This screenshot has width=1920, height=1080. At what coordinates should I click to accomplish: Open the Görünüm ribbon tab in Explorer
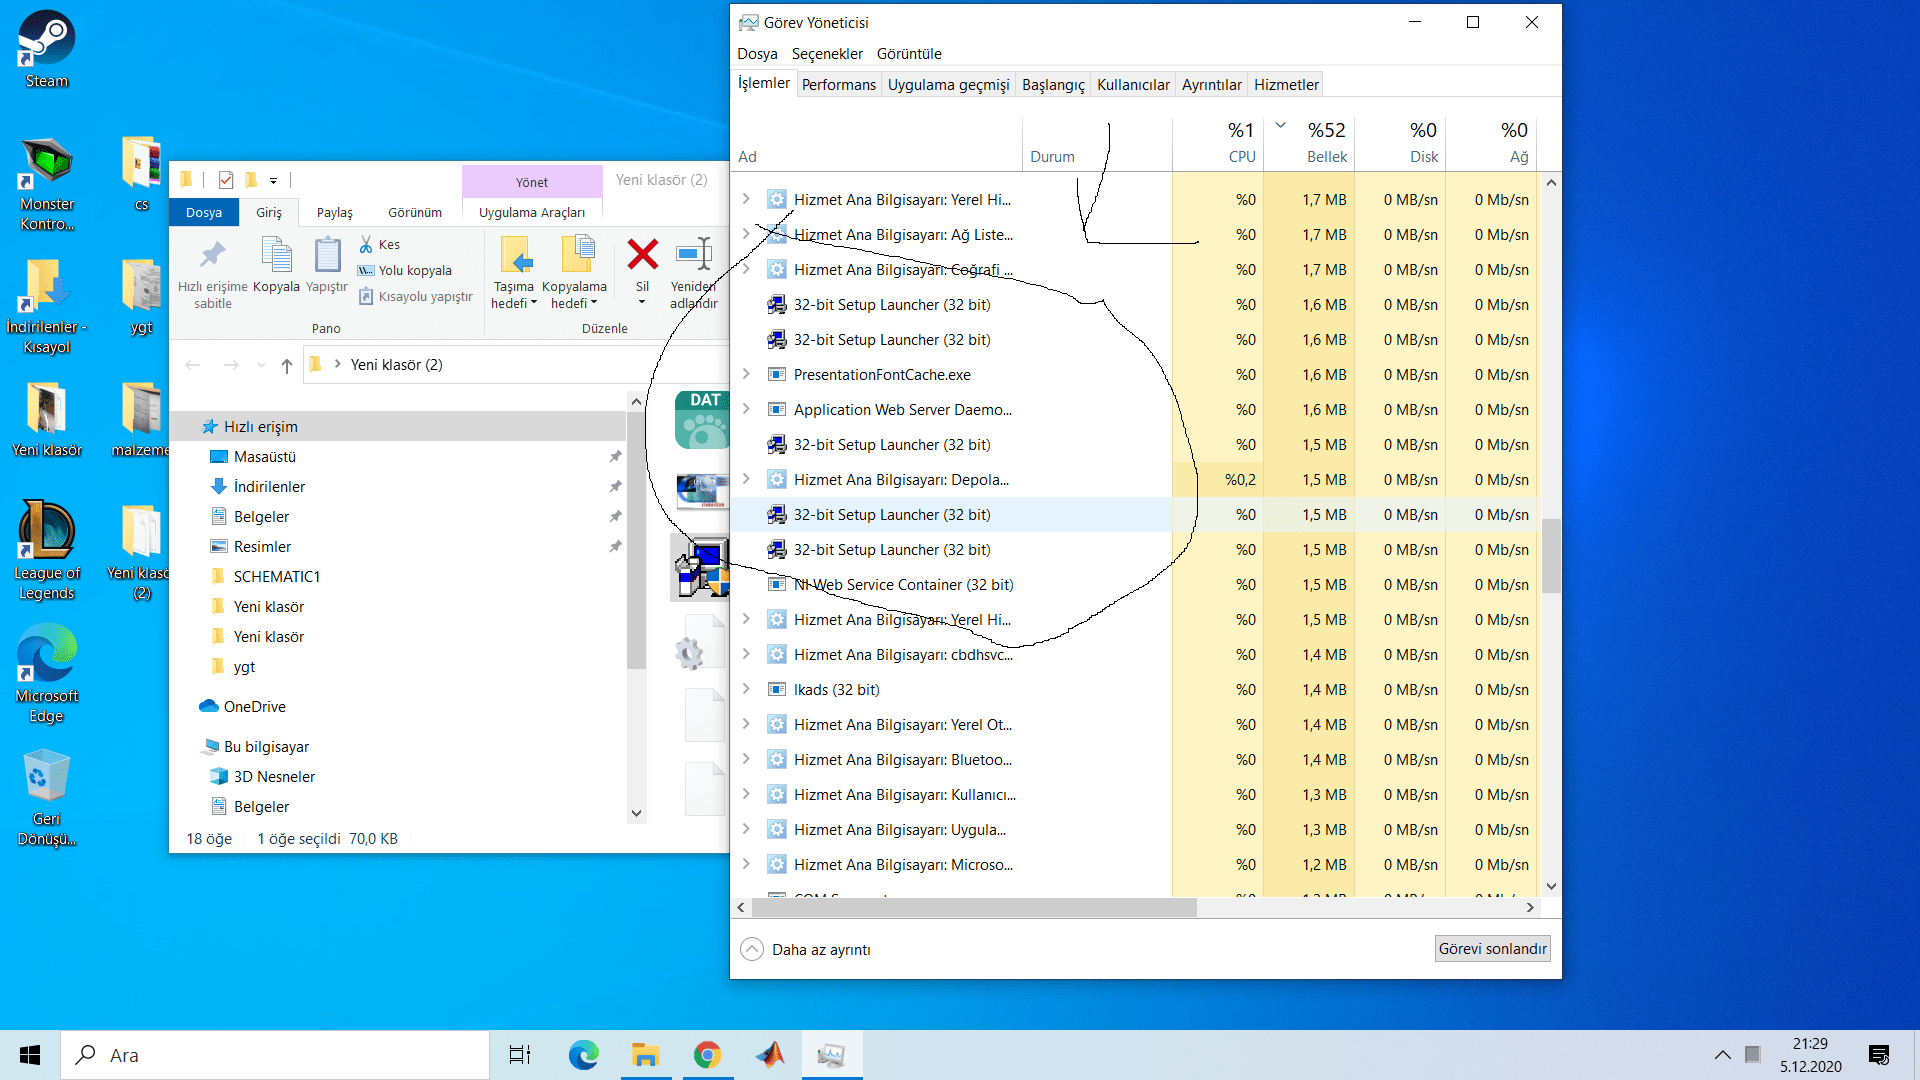tap(415, 212)
